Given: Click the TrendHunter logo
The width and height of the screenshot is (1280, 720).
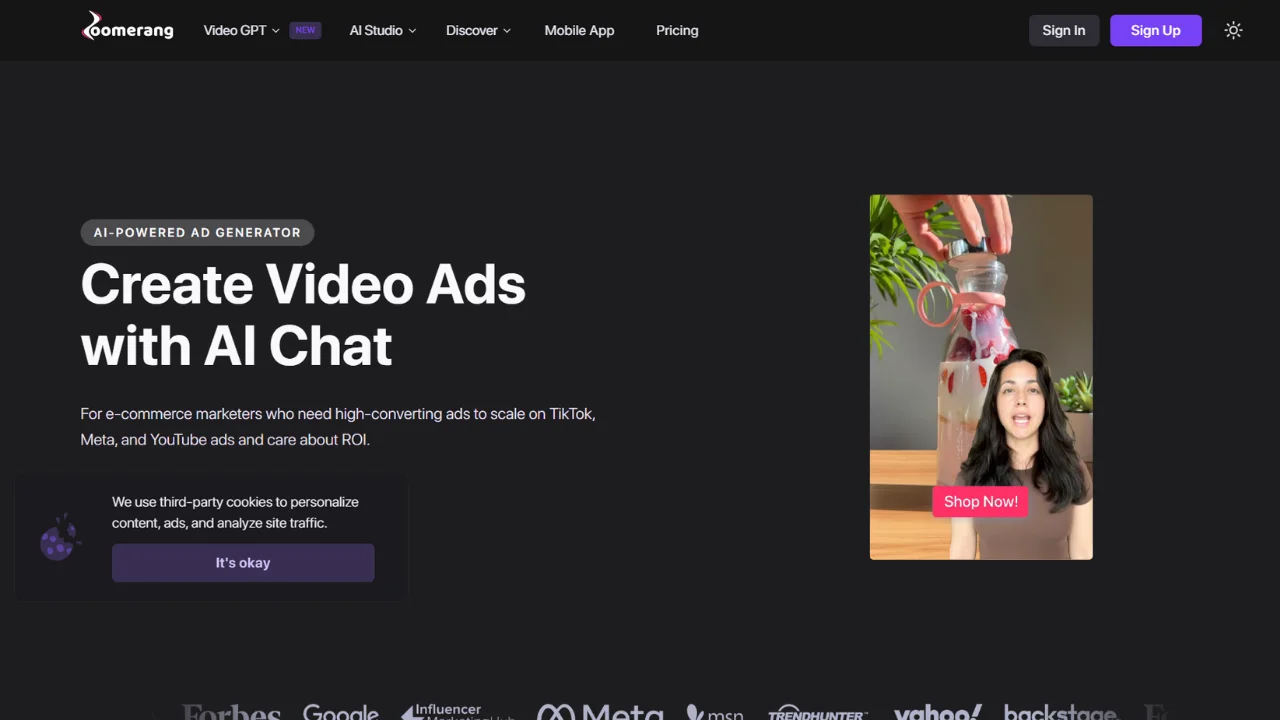Looking at the screenshot, I should (817, 712).
